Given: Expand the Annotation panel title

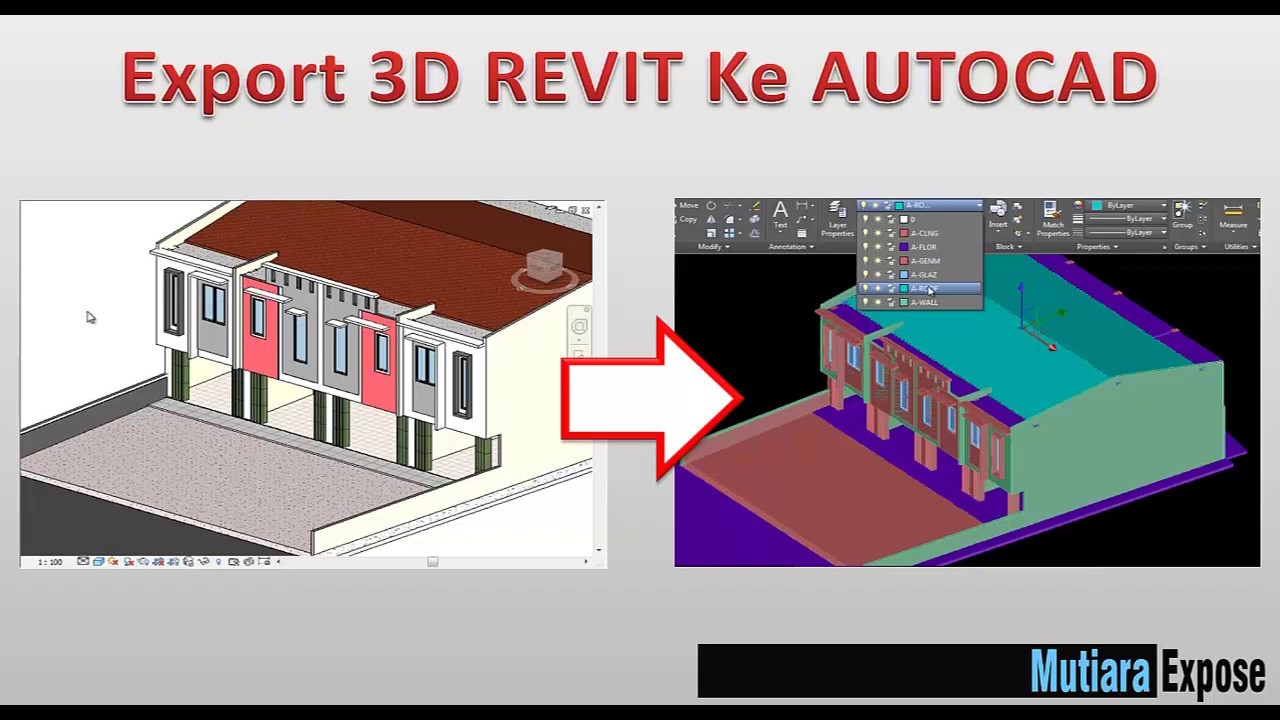Looking at the screenshot, I should point(791,246).
